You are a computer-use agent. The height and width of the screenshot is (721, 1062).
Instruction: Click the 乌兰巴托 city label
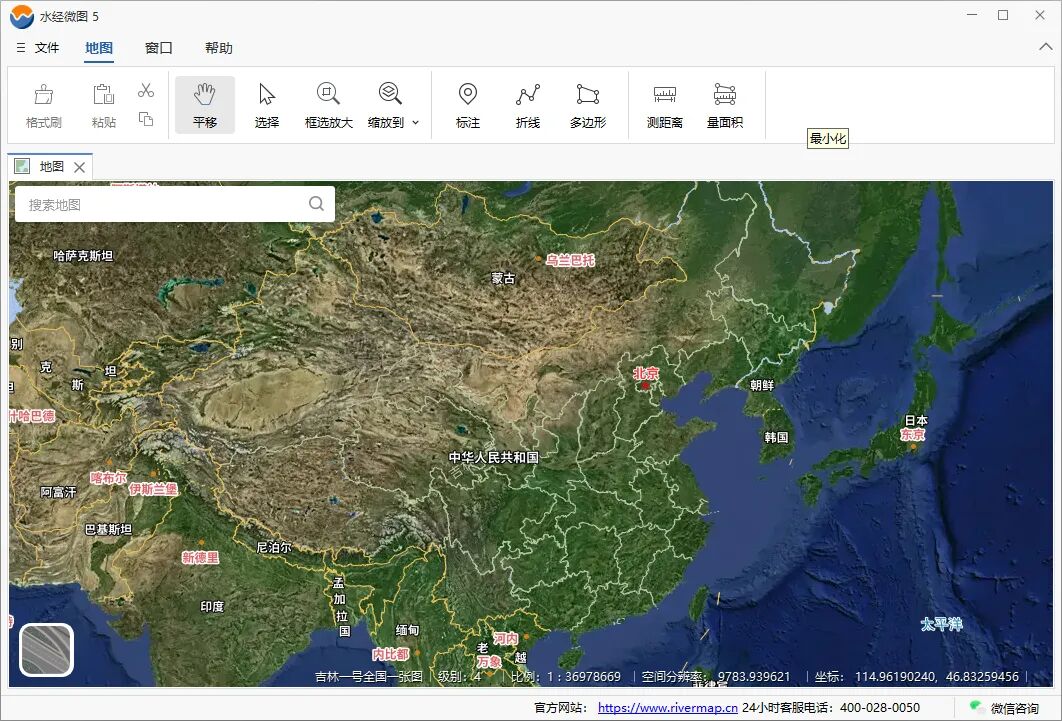pyautogui.click(x=570, y=260)
